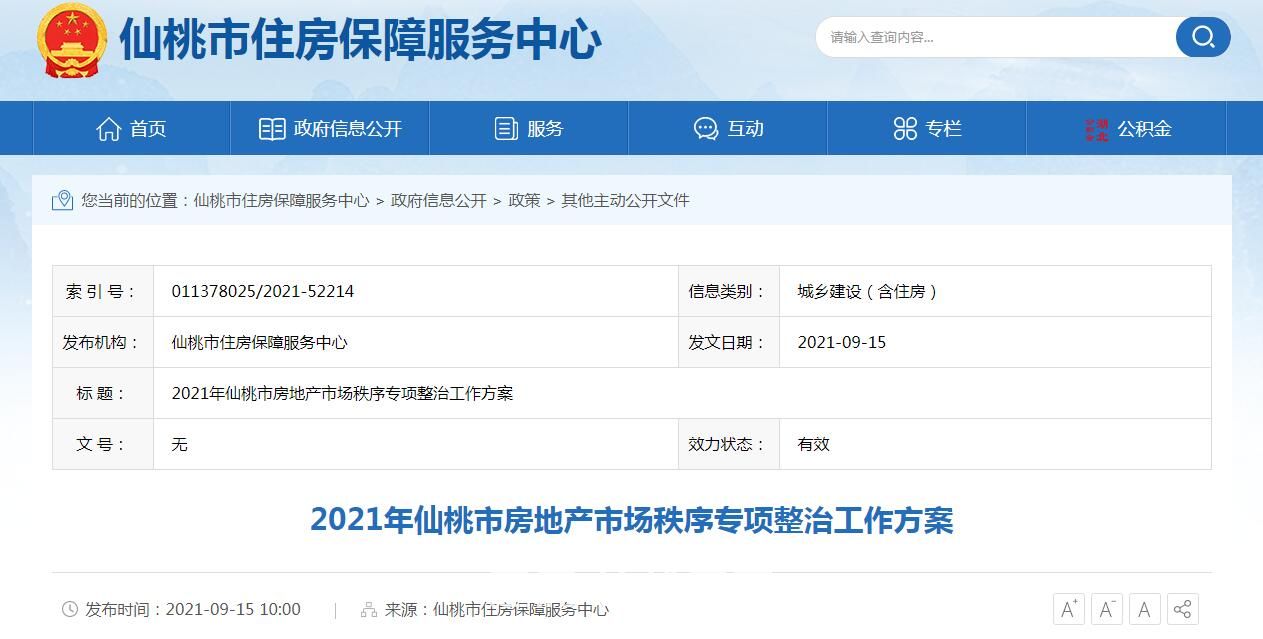Click the 湖北 seal icon beside 公积金
Screen dimensions: 1263x639
pos(1099,128)
